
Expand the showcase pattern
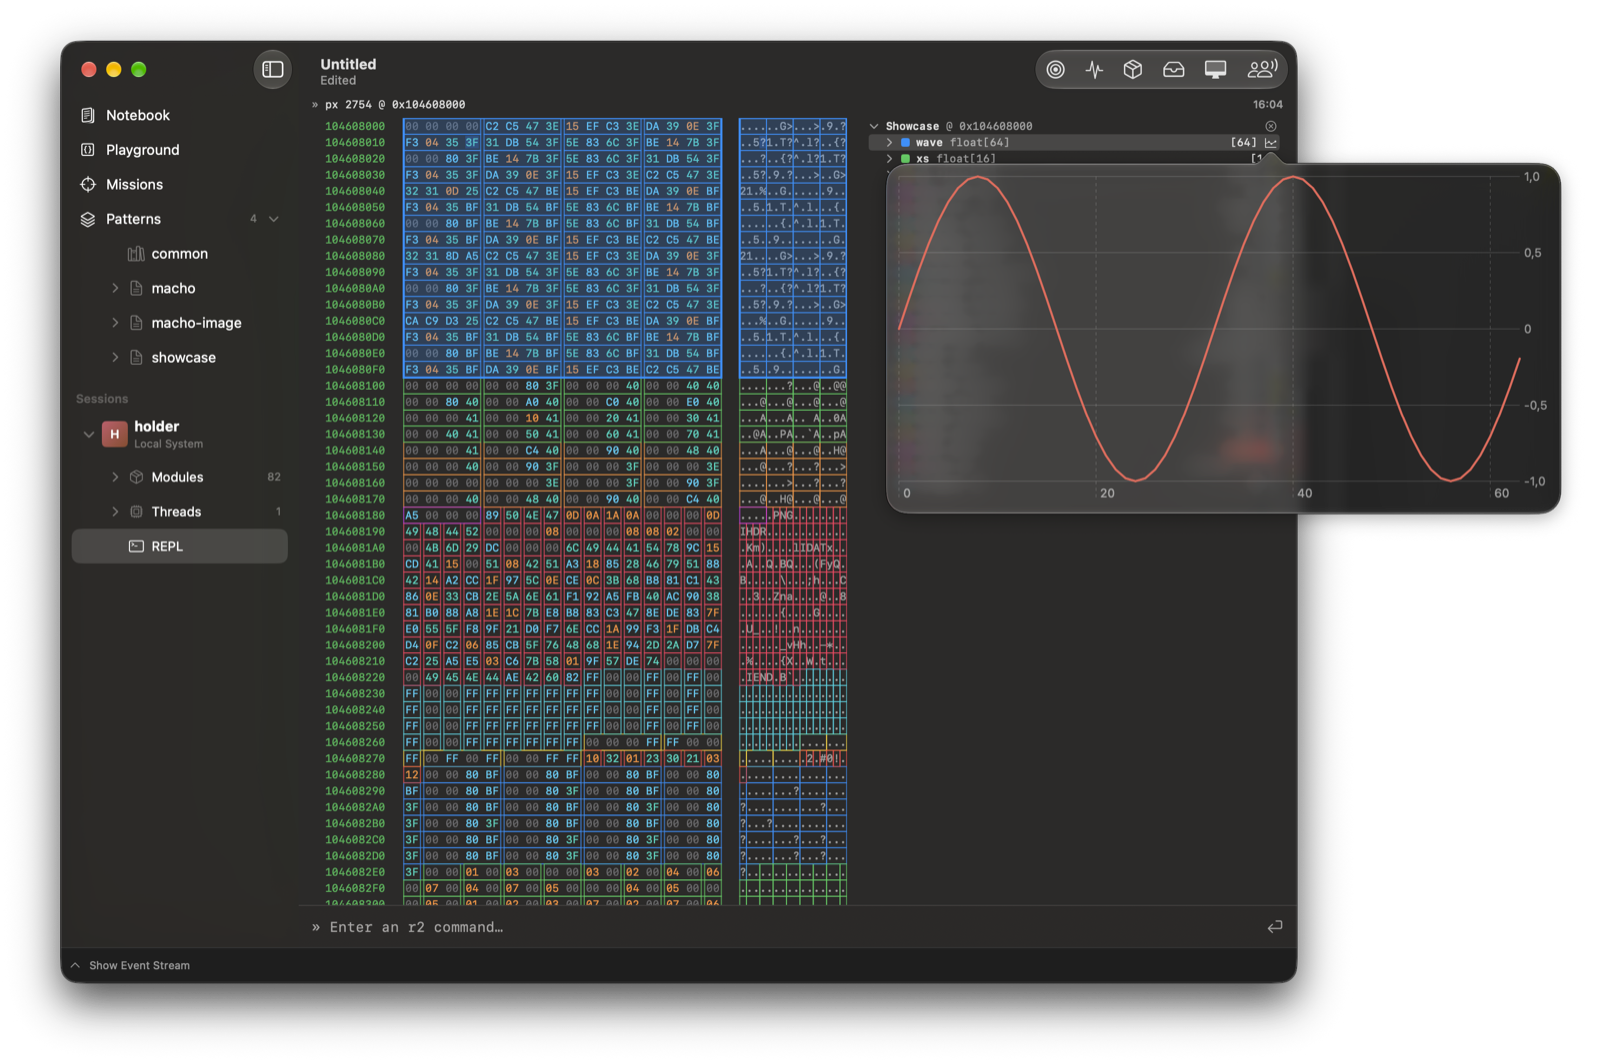coord(115,357)
